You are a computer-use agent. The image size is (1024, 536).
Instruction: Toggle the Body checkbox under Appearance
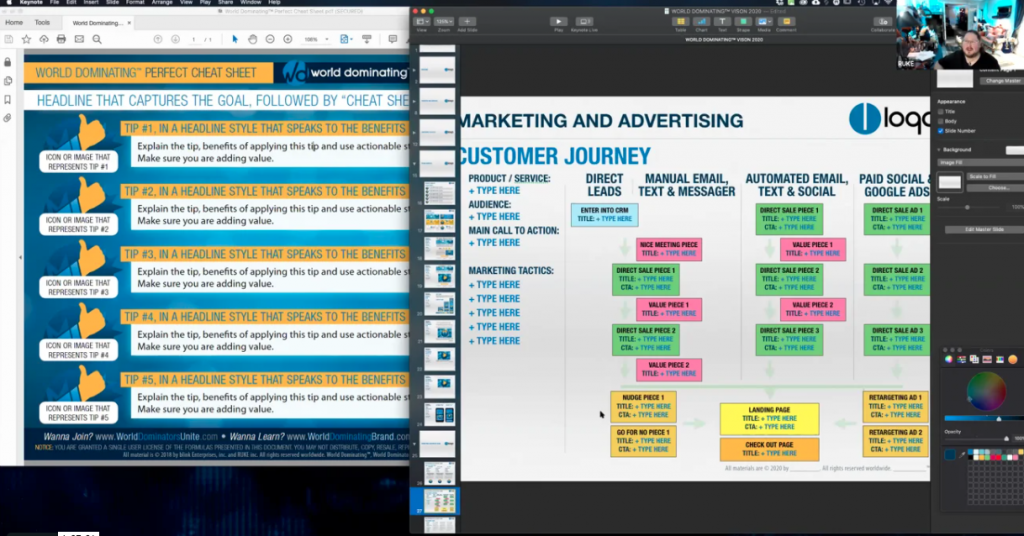click(x=940, y=121)
